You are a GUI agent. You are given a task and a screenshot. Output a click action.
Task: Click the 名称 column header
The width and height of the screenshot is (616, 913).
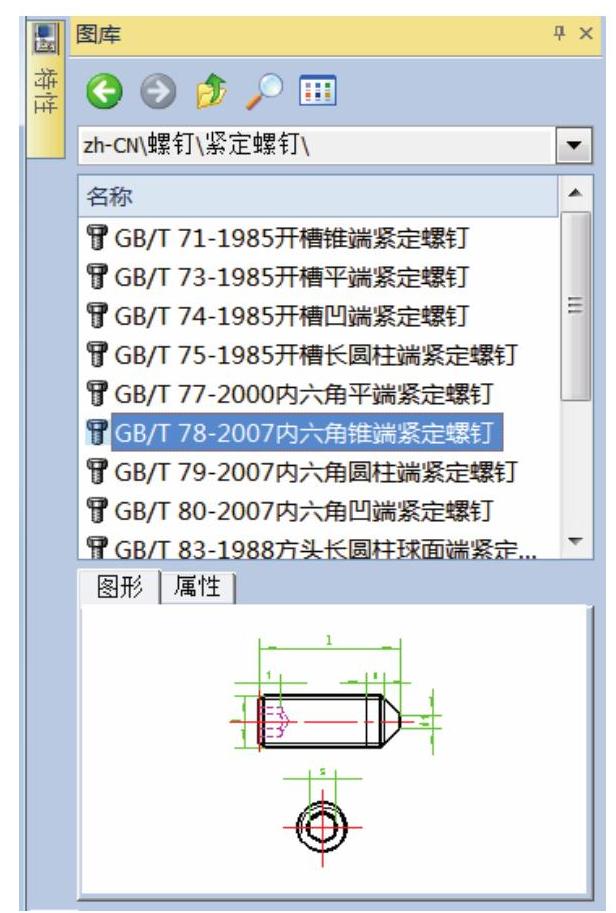(x=318, y=196)
